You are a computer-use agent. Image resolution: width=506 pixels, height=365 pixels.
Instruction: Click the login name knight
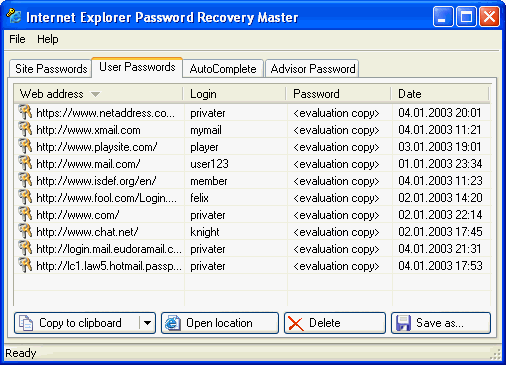click(205, 232)
